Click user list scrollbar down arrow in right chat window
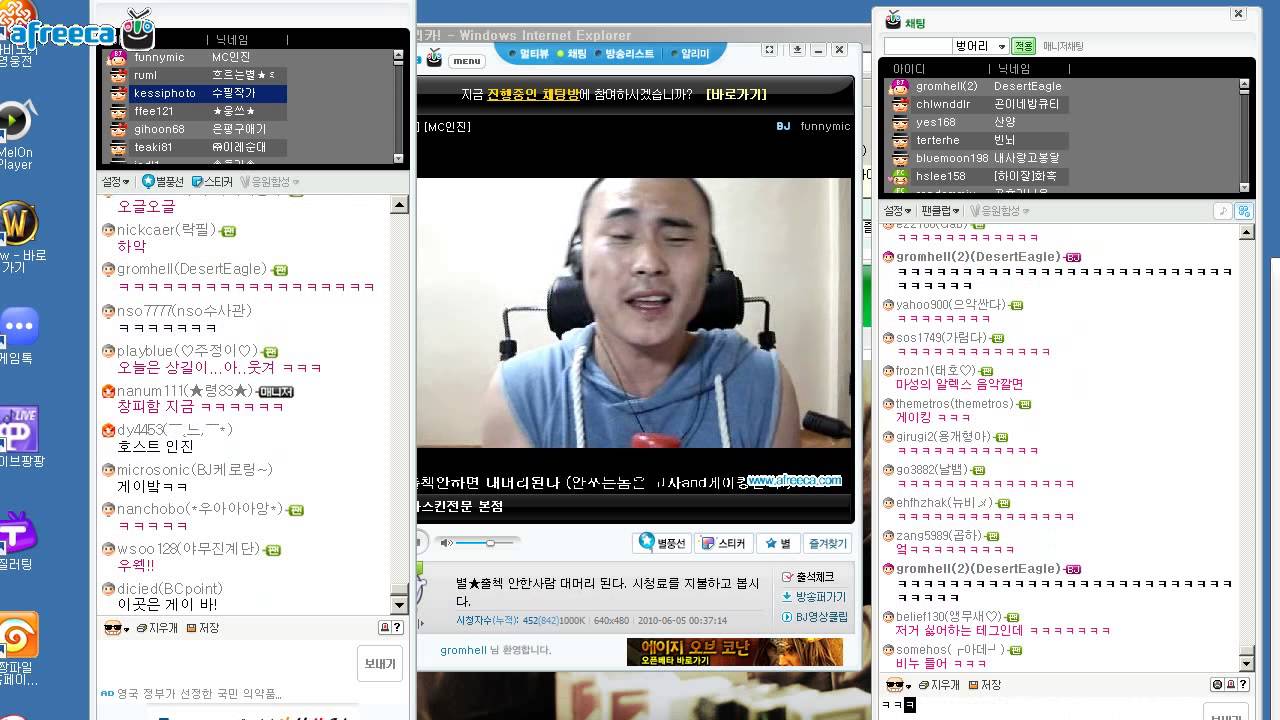1280x720 pixels. (x=1245, y=187)
